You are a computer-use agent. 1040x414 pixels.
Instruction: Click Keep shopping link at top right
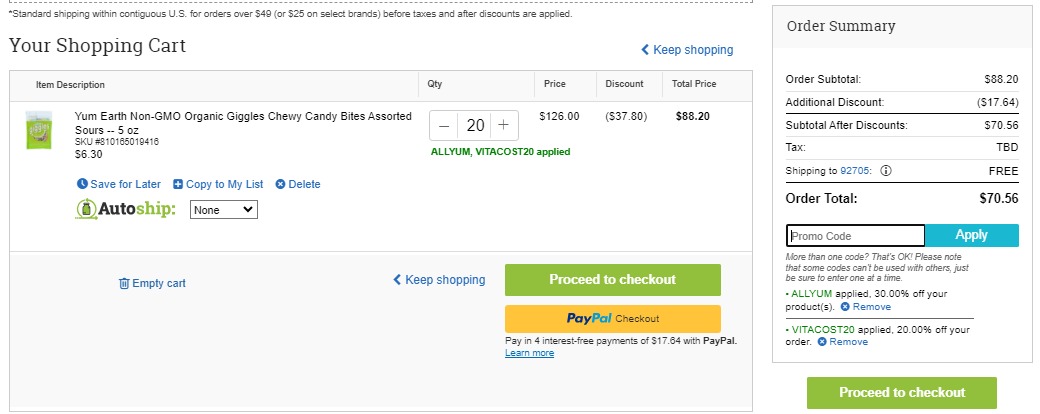(x=687, y=50)
